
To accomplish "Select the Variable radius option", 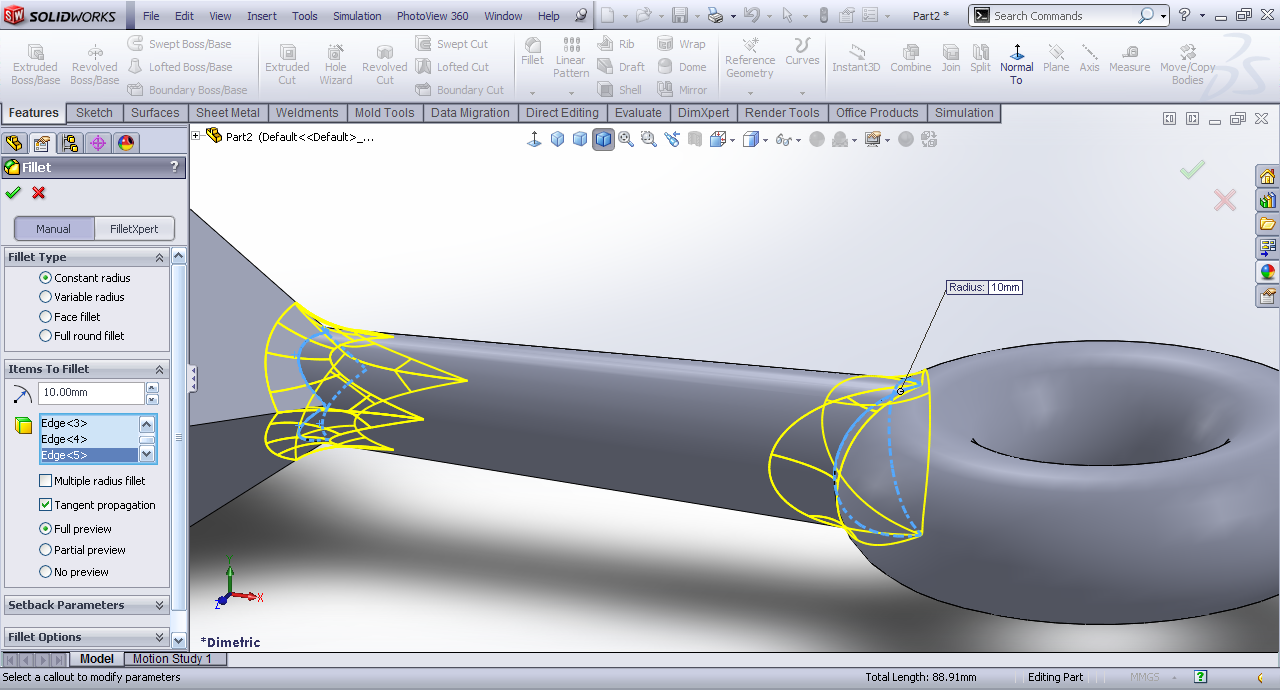I will [x=45, y=297].
